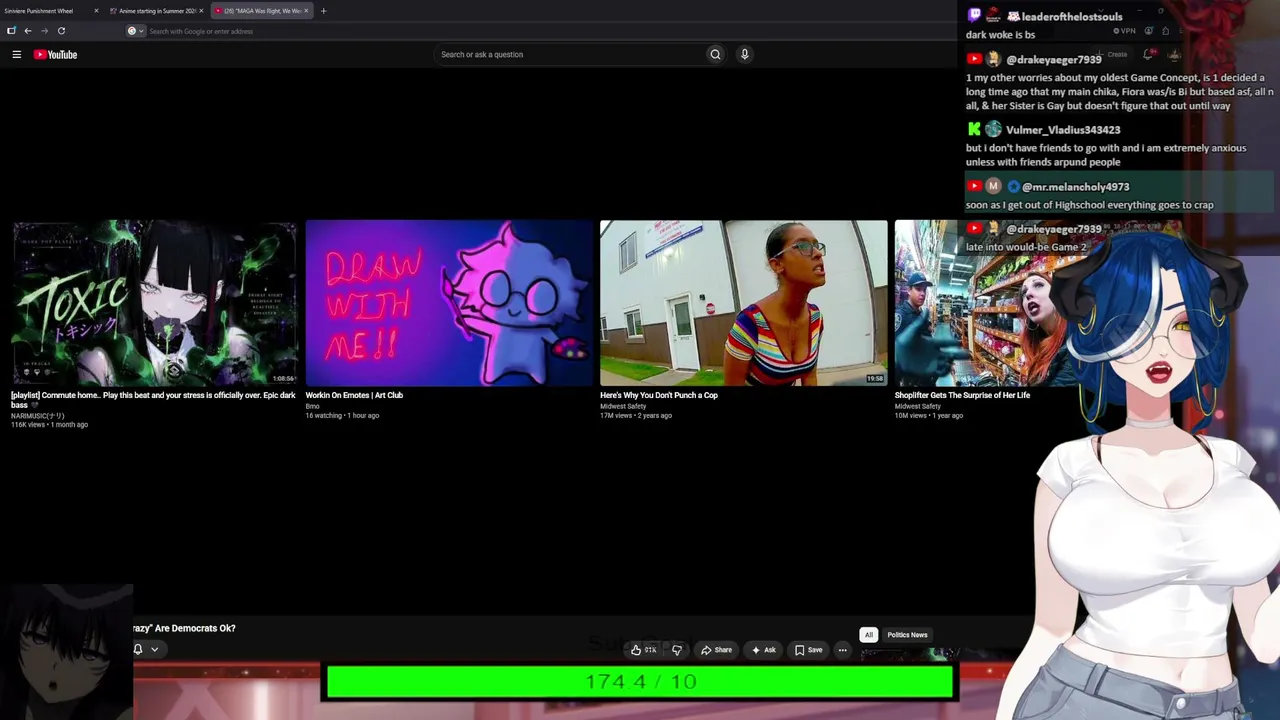Screen dimensions: 1280x720
Task: Open Here's Why You Don't Punch a Cop thumbnail
Action: pyautogui.click(x=743, y=303)
